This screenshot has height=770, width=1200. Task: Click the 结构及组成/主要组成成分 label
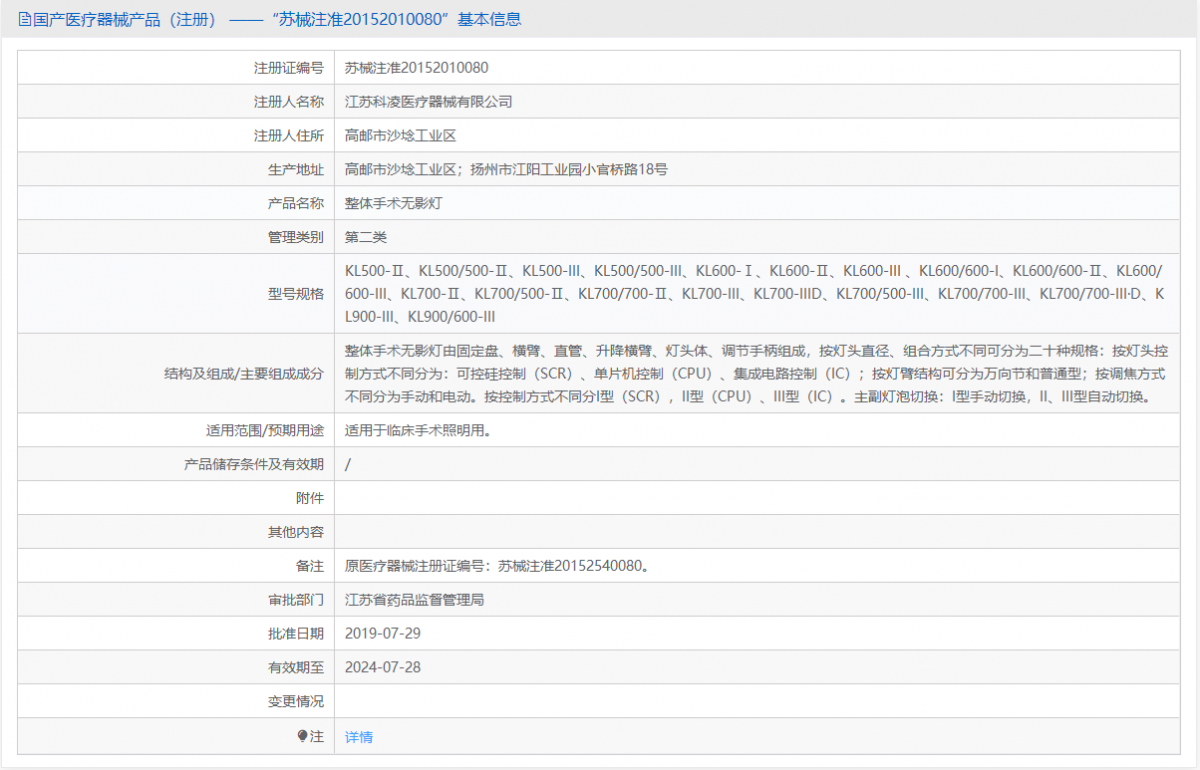(243, 374)
